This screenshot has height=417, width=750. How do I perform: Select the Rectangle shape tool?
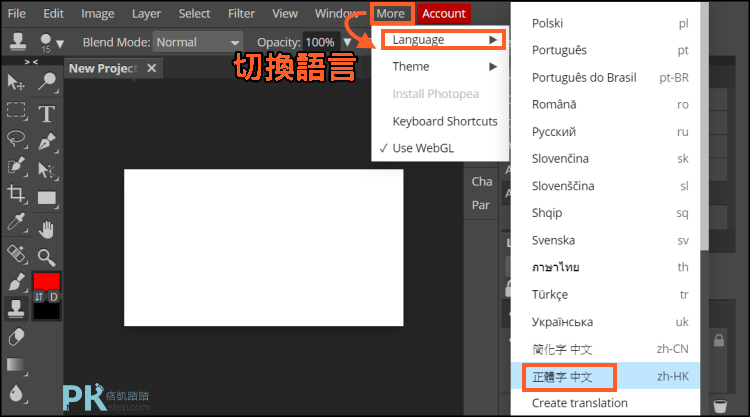click(47, 198)
